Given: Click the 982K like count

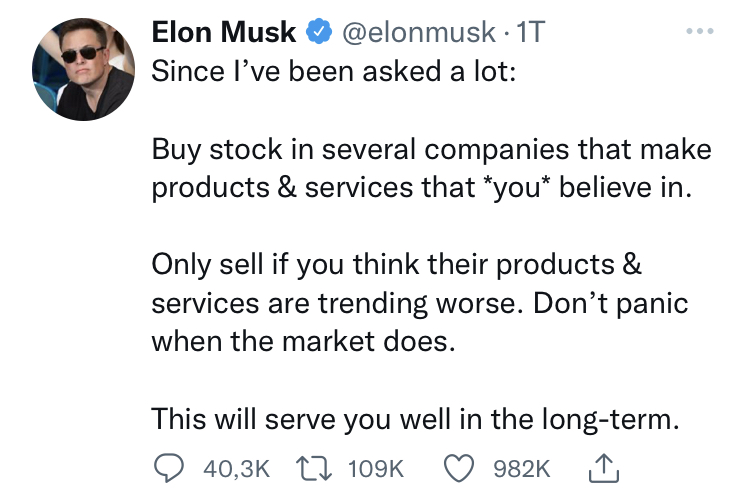Looking at the screenshot, I should point(524,468).
